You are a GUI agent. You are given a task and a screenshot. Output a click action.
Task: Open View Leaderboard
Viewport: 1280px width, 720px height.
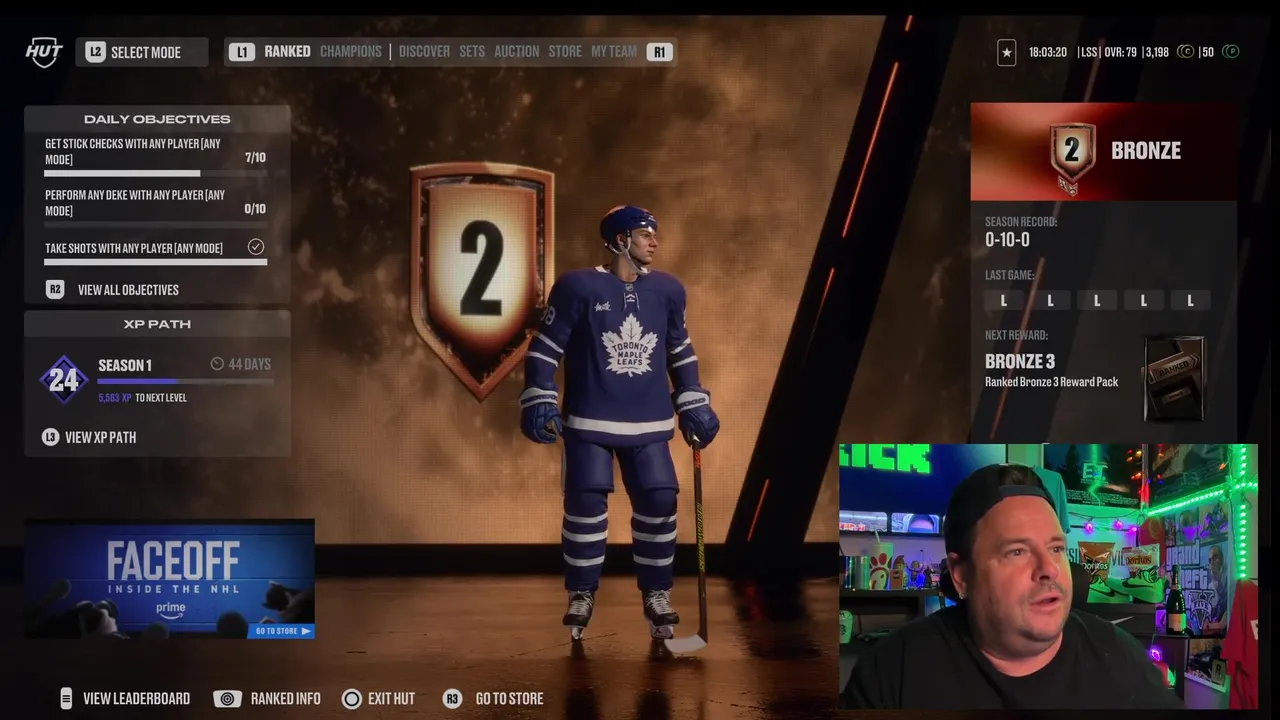[x=136, y=698]
